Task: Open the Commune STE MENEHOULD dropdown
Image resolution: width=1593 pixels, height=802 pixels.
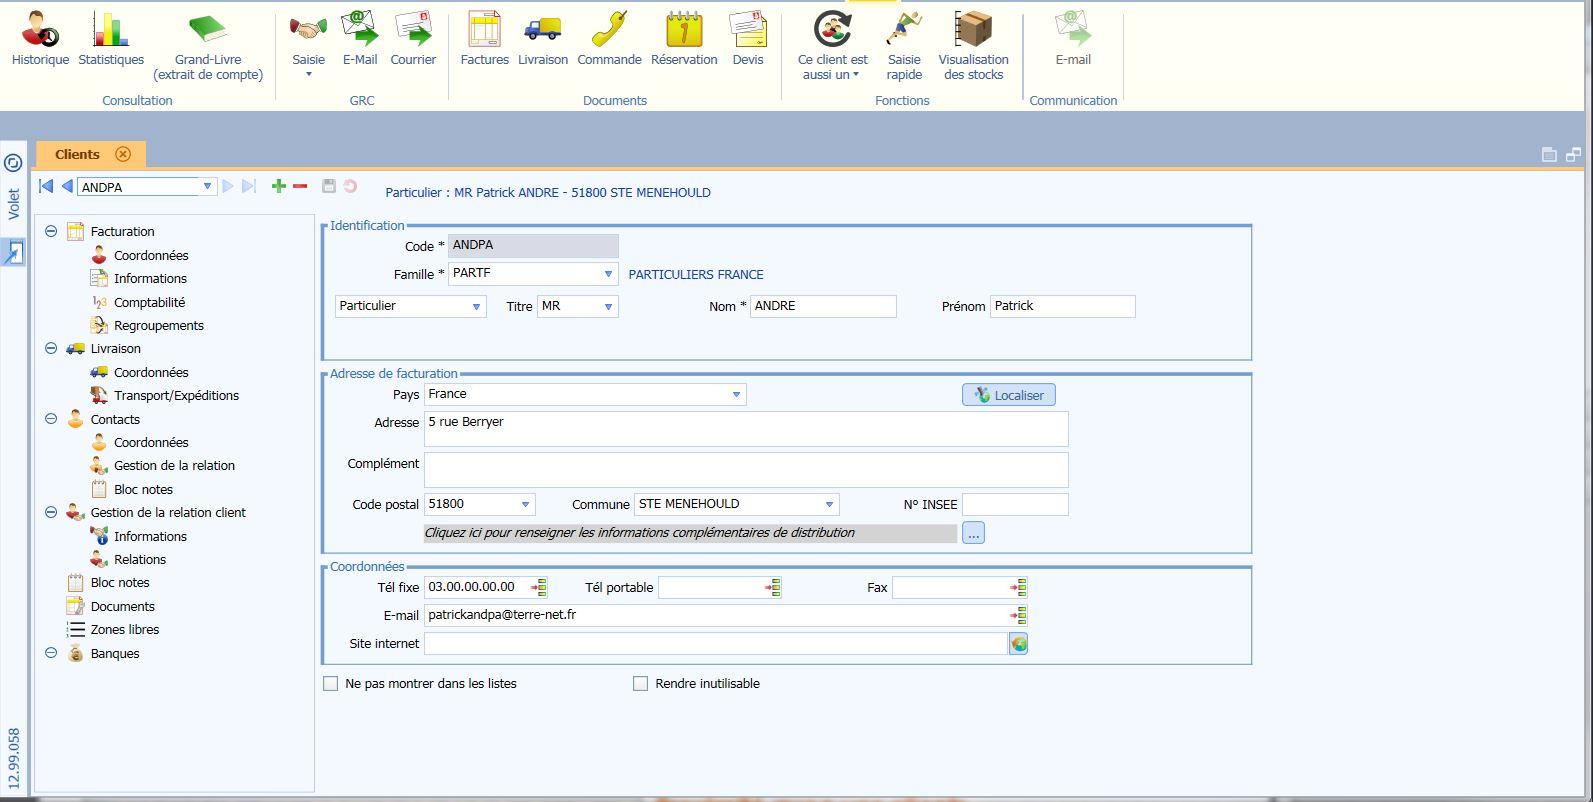Action: [829, 504]
